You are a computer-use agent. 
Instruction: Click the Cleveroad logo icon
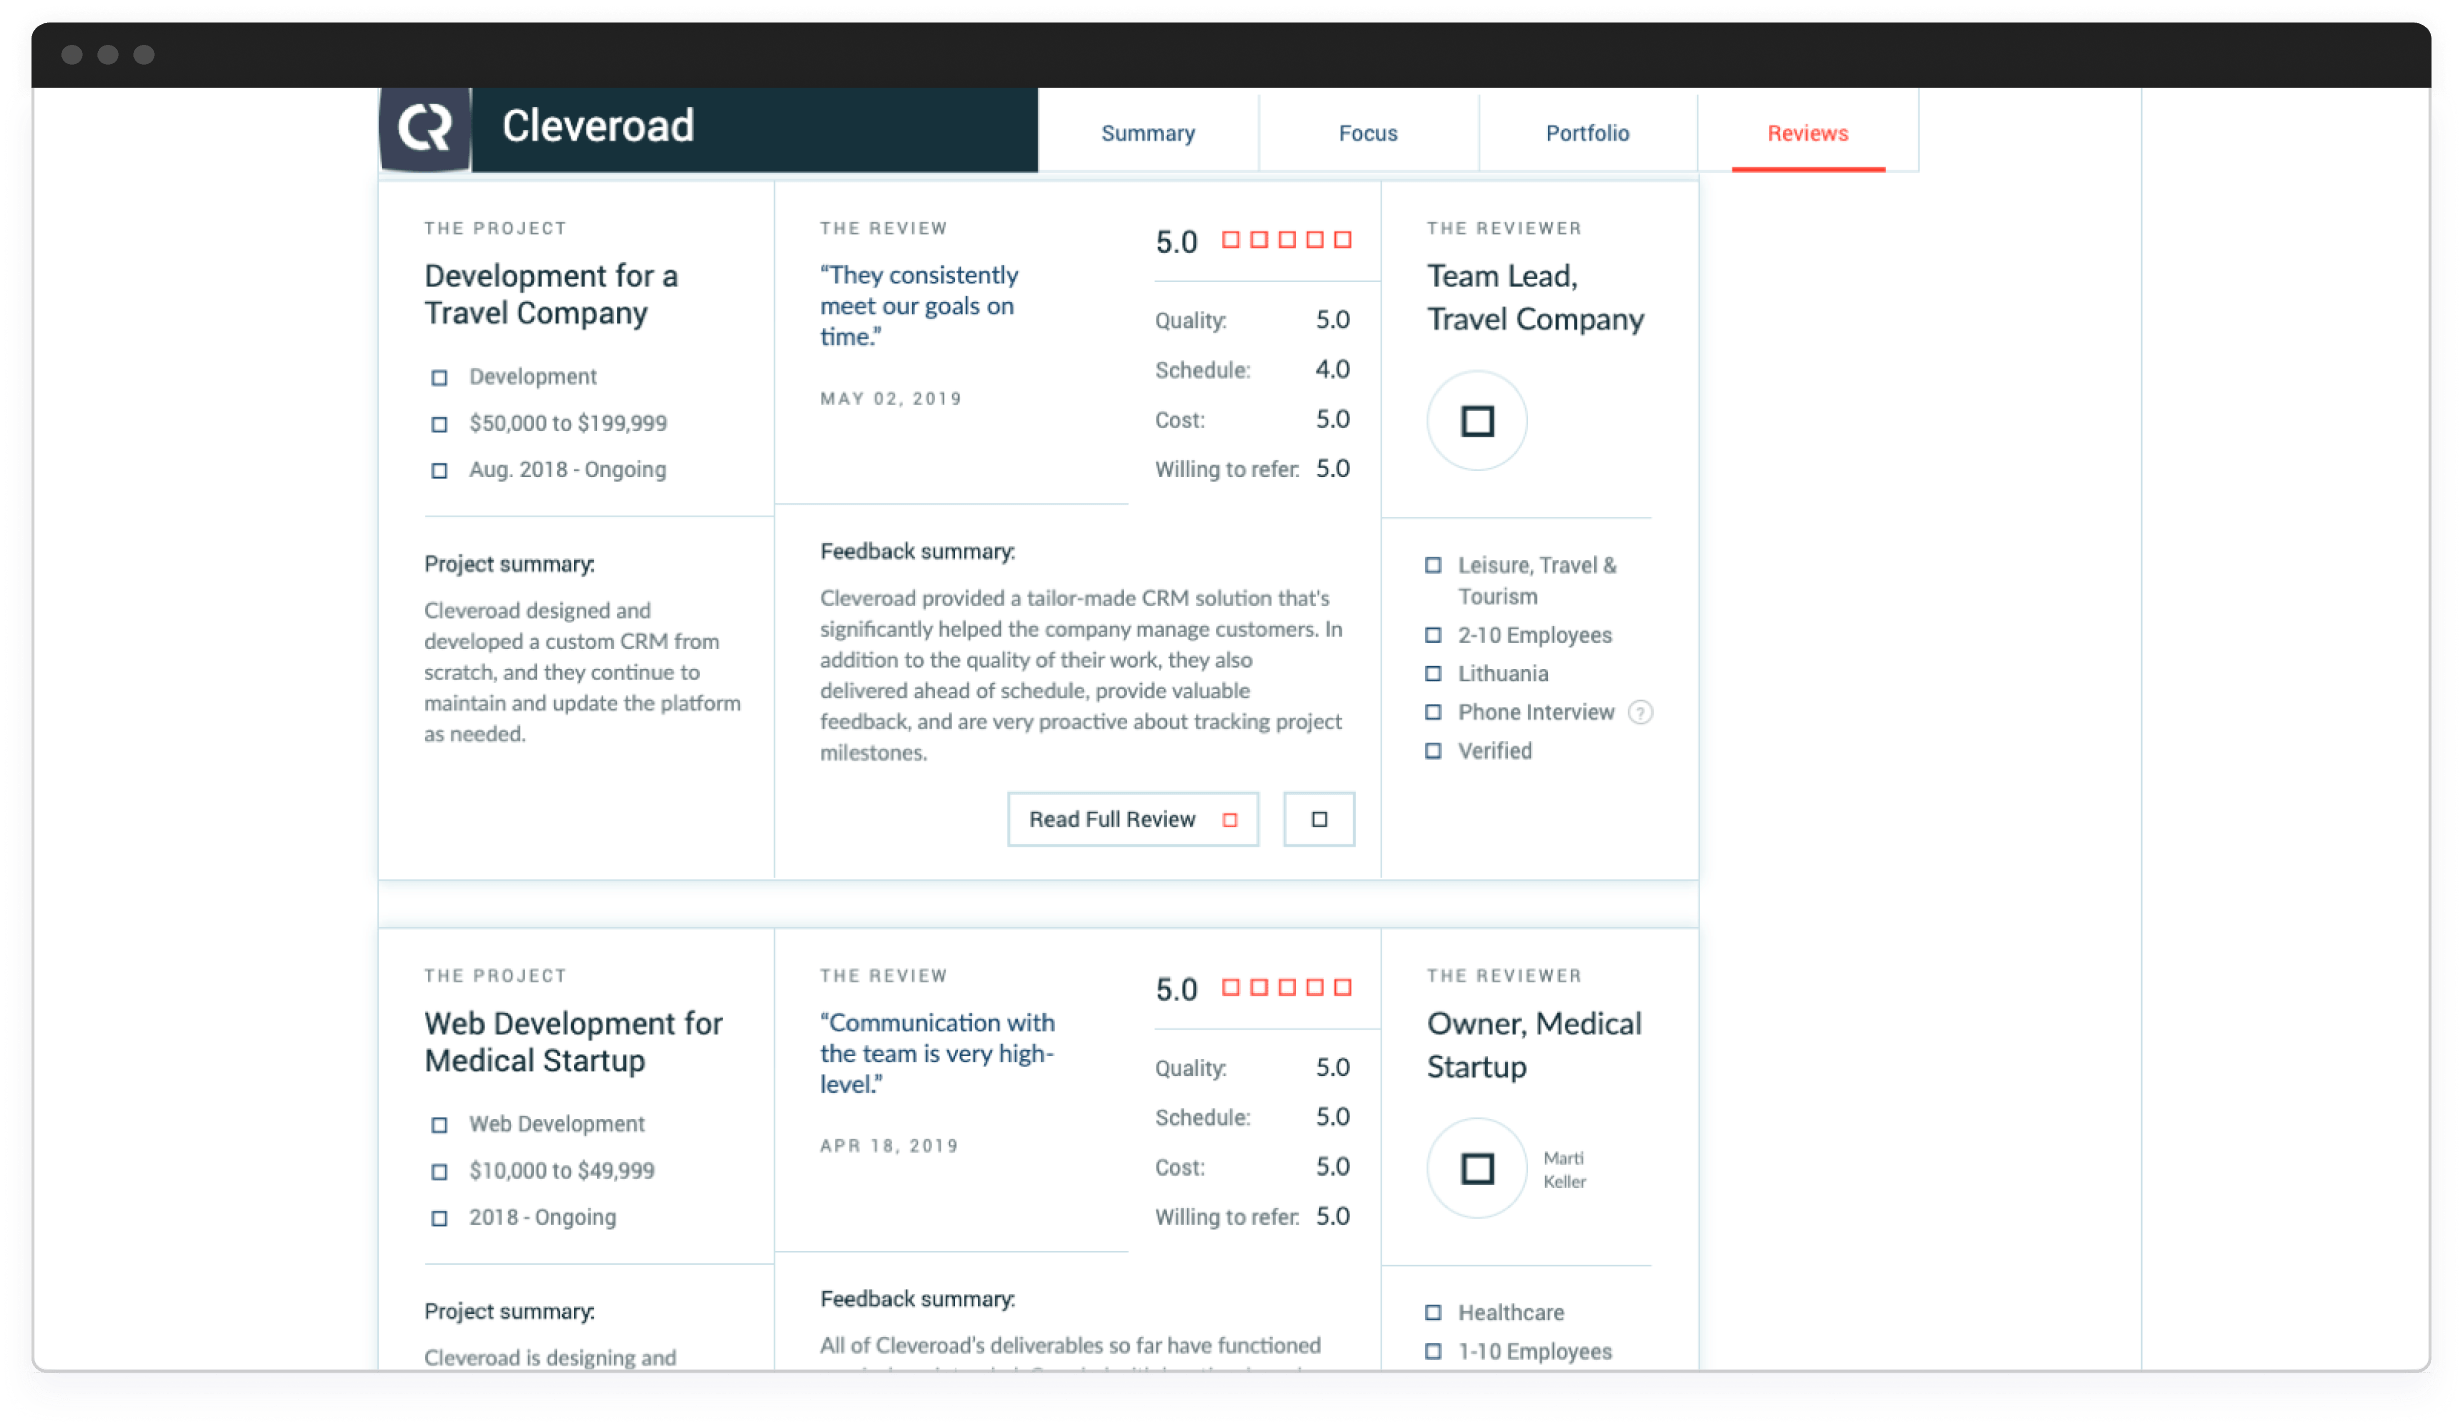pos(426,128)
